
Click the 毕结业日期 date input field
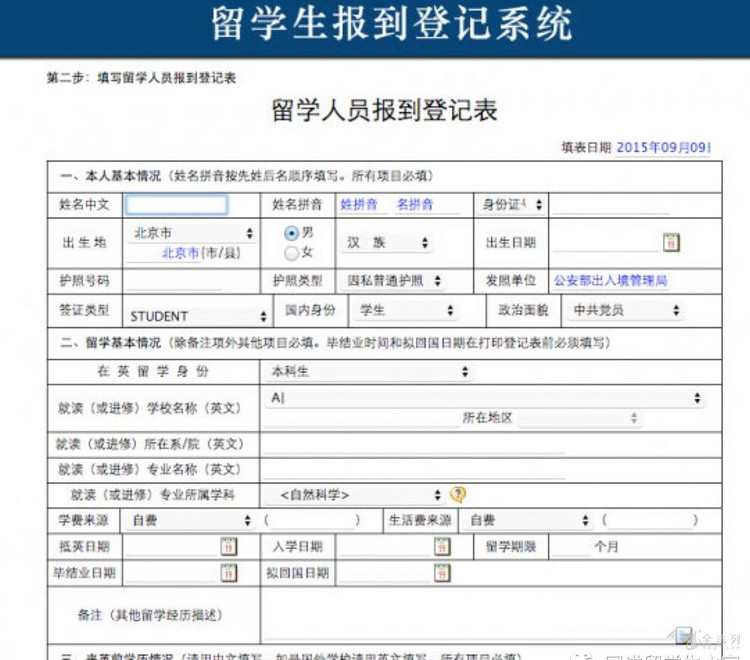coord(171,573)
